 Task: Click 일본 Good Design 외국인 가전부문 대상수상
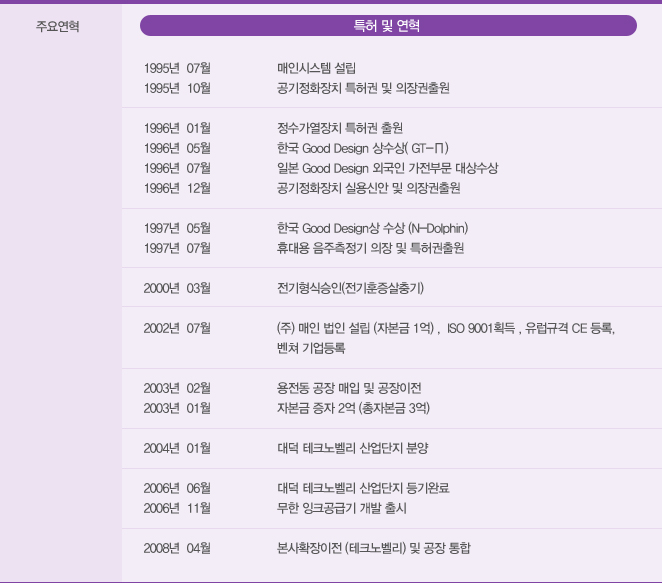pos(387,168)
